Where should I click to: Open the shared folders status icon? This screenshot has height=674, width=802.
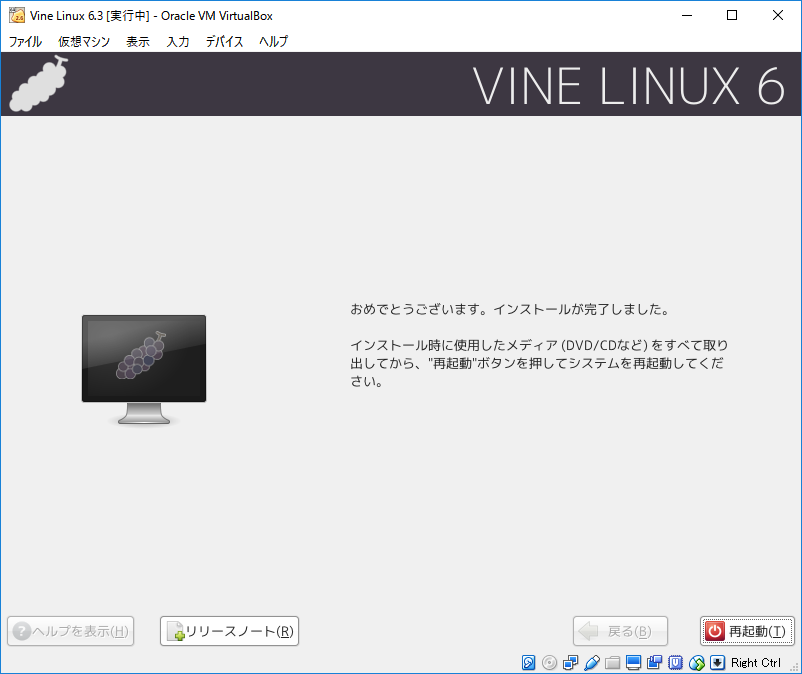click(x=613, y=663)
